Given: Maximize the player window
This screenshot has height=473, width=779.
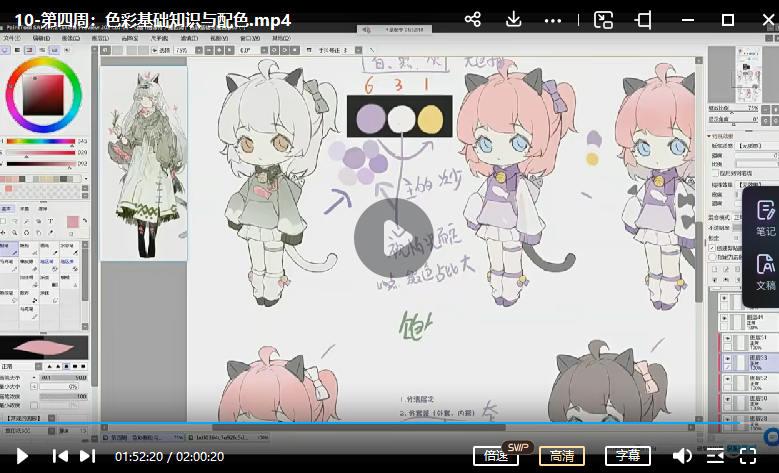Looking at the screenshot, I should coord(728,19).
